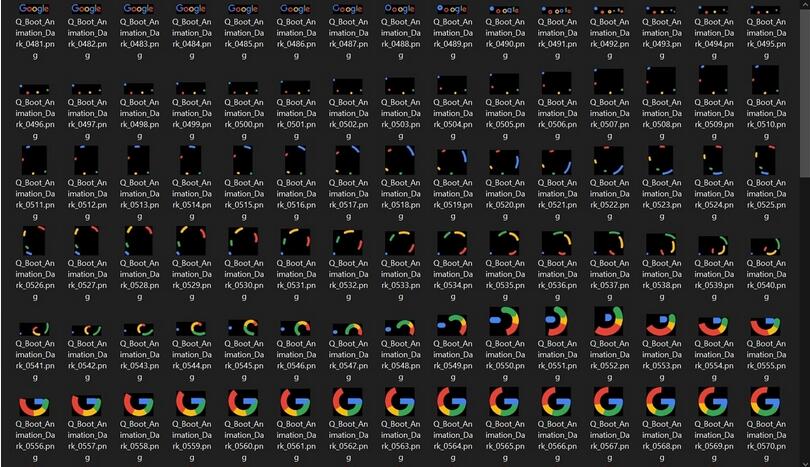Click the file name Q_Boot_Animation_Dark_0509.png
The height and width of the screenshot is (467, 810).
[714, 119]
